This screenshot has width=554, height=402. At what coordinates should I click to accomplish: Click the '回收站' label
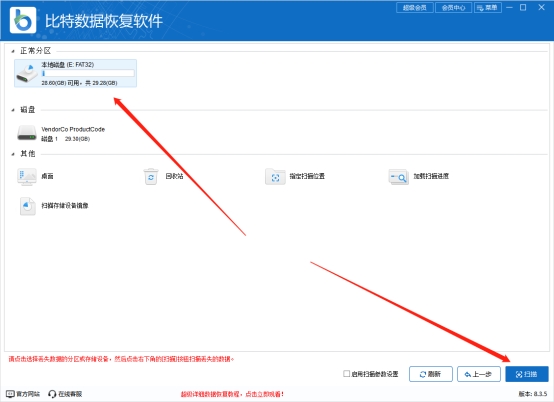point(174,176)
